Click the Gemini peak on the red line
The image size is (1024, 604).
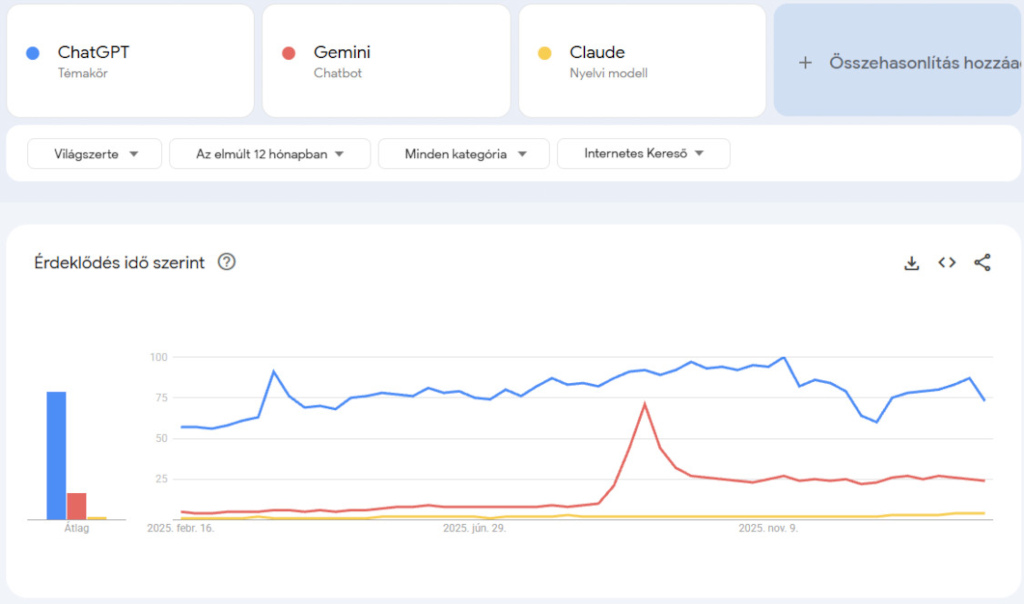pyautogui.click(x=645, y=404)
